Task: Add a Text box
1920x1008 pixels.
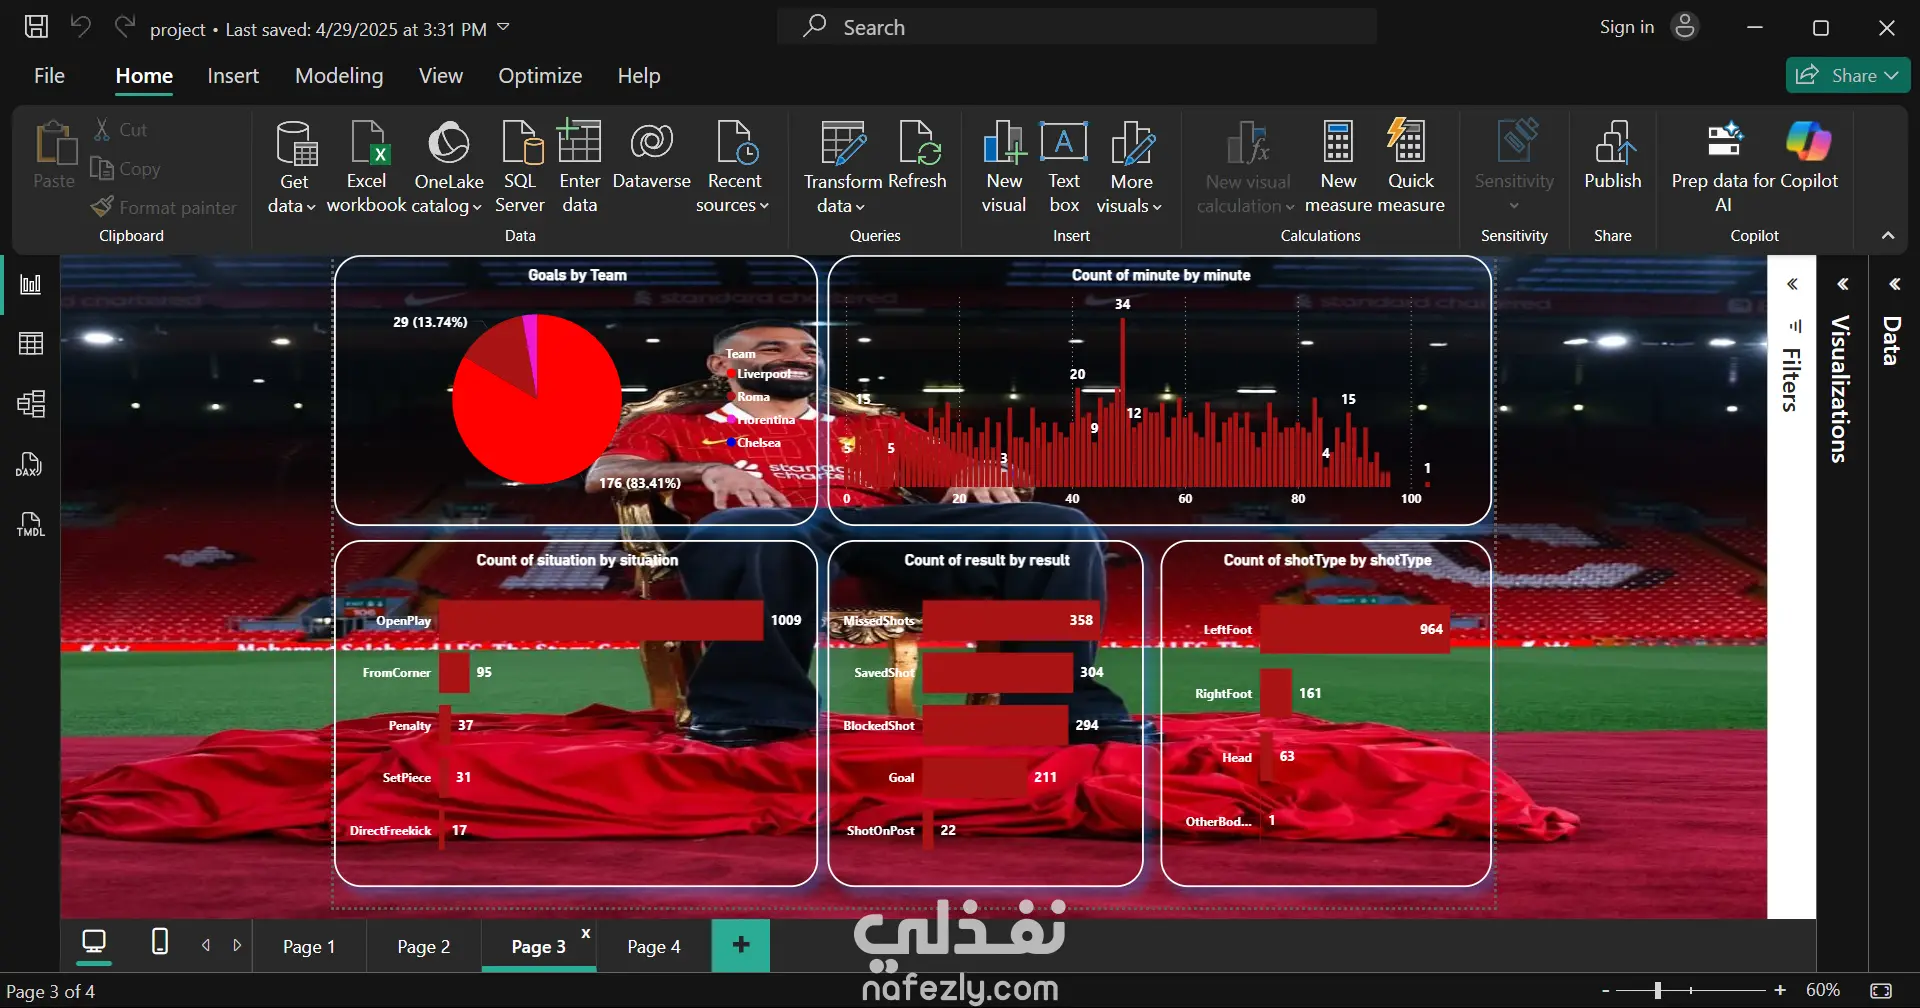Action: [x=1064, y=167]
